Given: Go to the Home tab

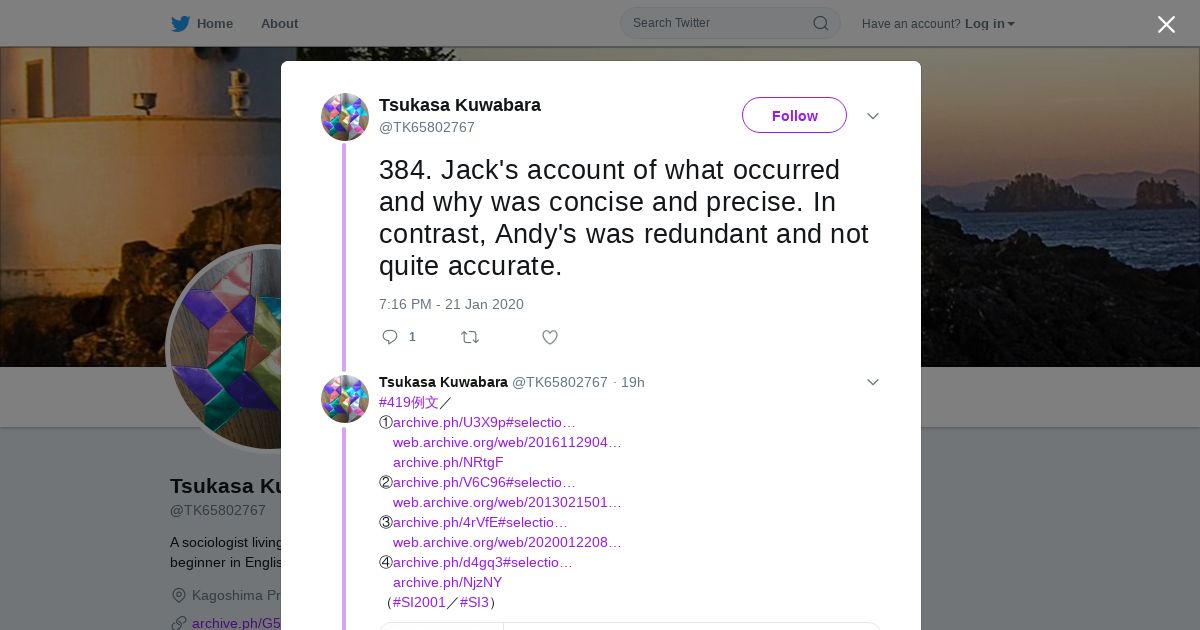Looking at the screenshot, I should coord(214,23).
